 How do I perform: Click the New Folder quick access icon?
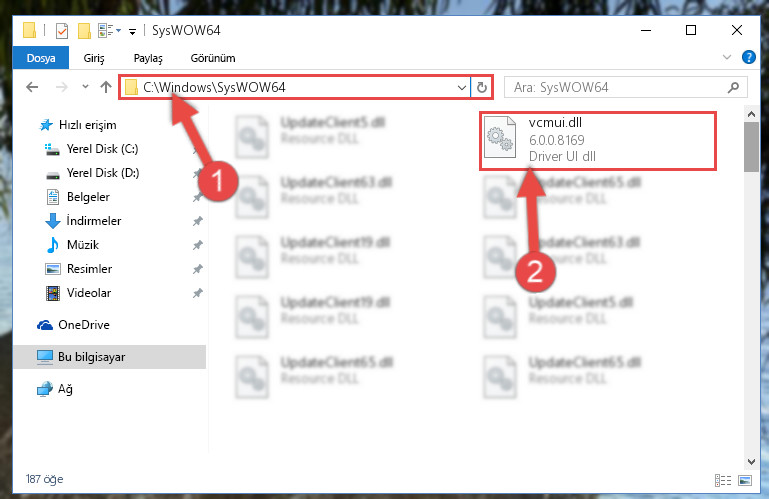click(x=84, y=31)
